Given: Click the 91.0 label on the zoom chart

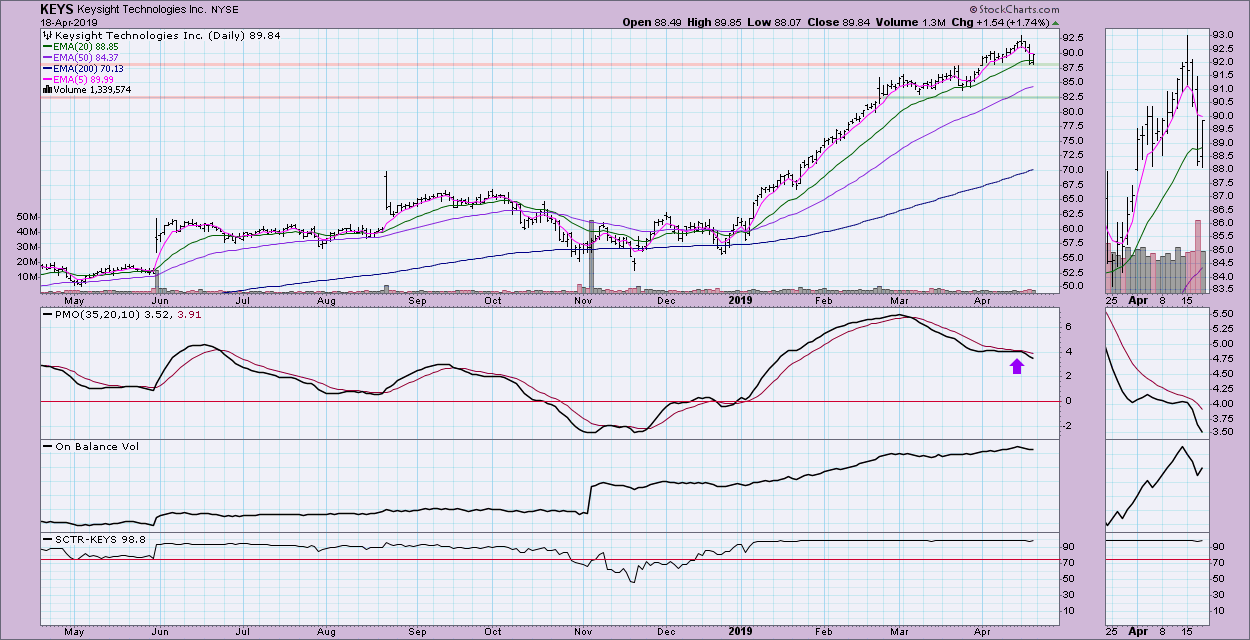Looking at the screenshot, I should tap(1223, 89).
